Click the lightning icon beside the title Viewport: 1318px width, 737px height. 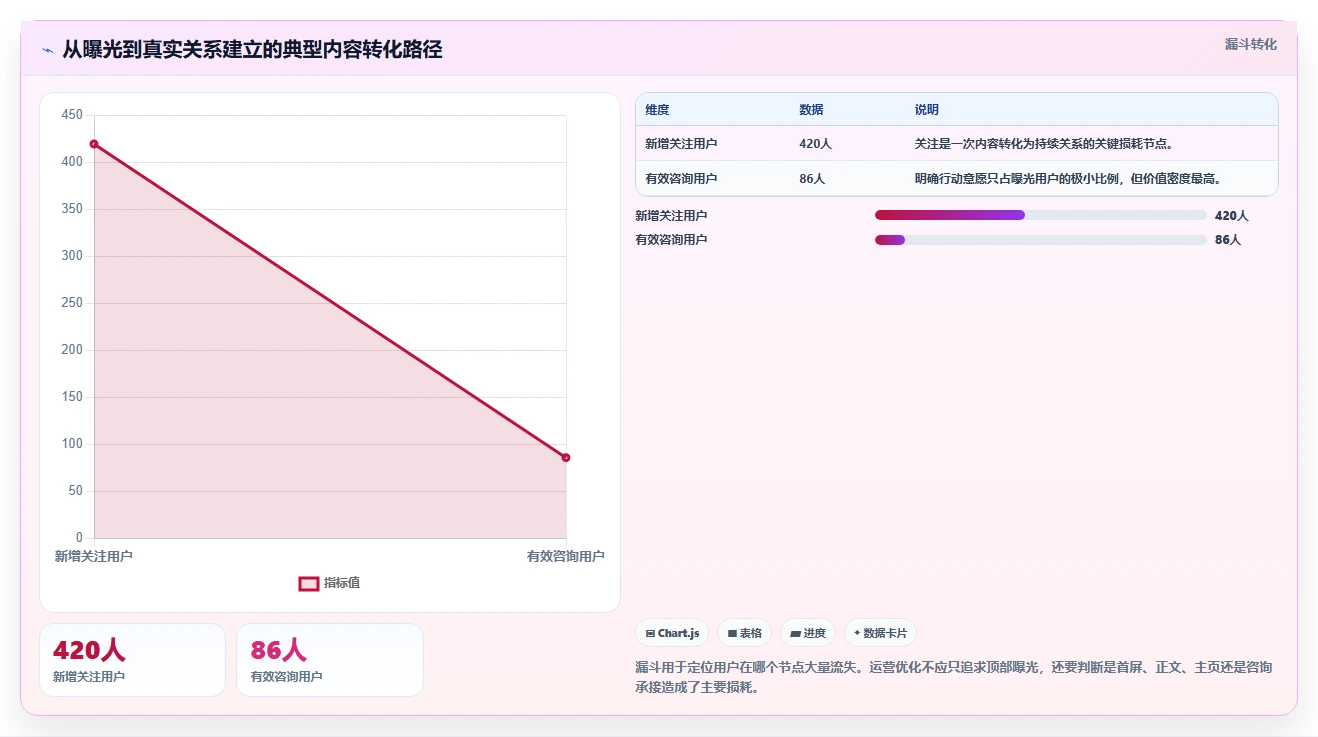coord(47,50)
